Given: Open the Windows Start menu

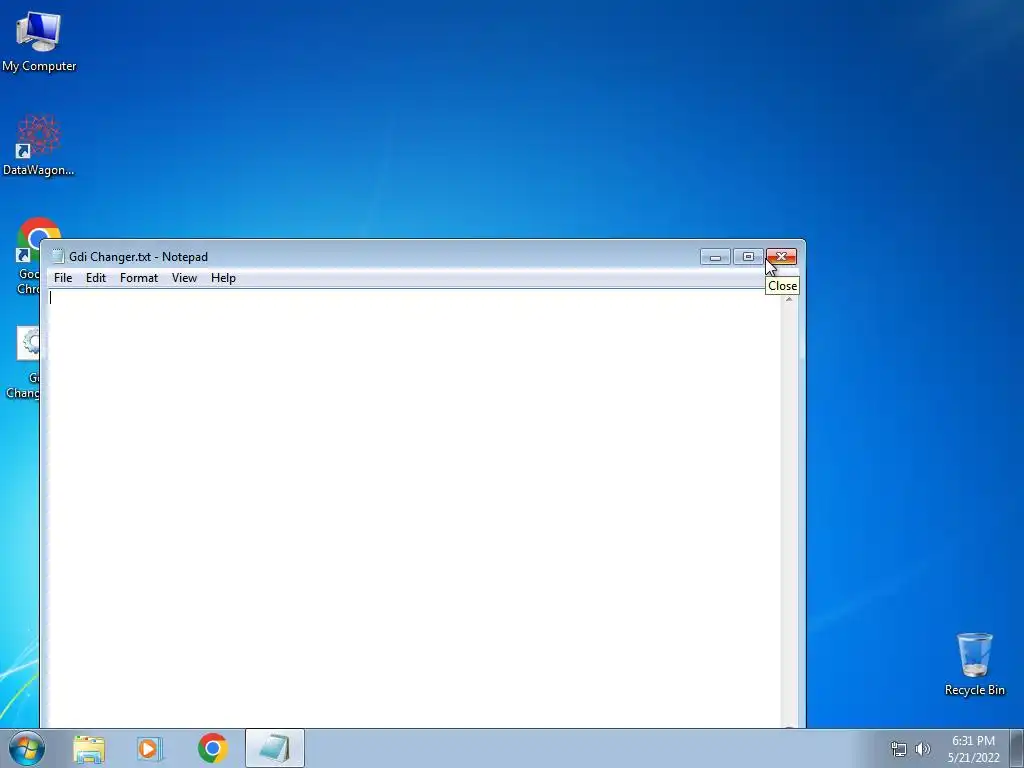Looking at the screenshot, I should (x=27, y=748).
